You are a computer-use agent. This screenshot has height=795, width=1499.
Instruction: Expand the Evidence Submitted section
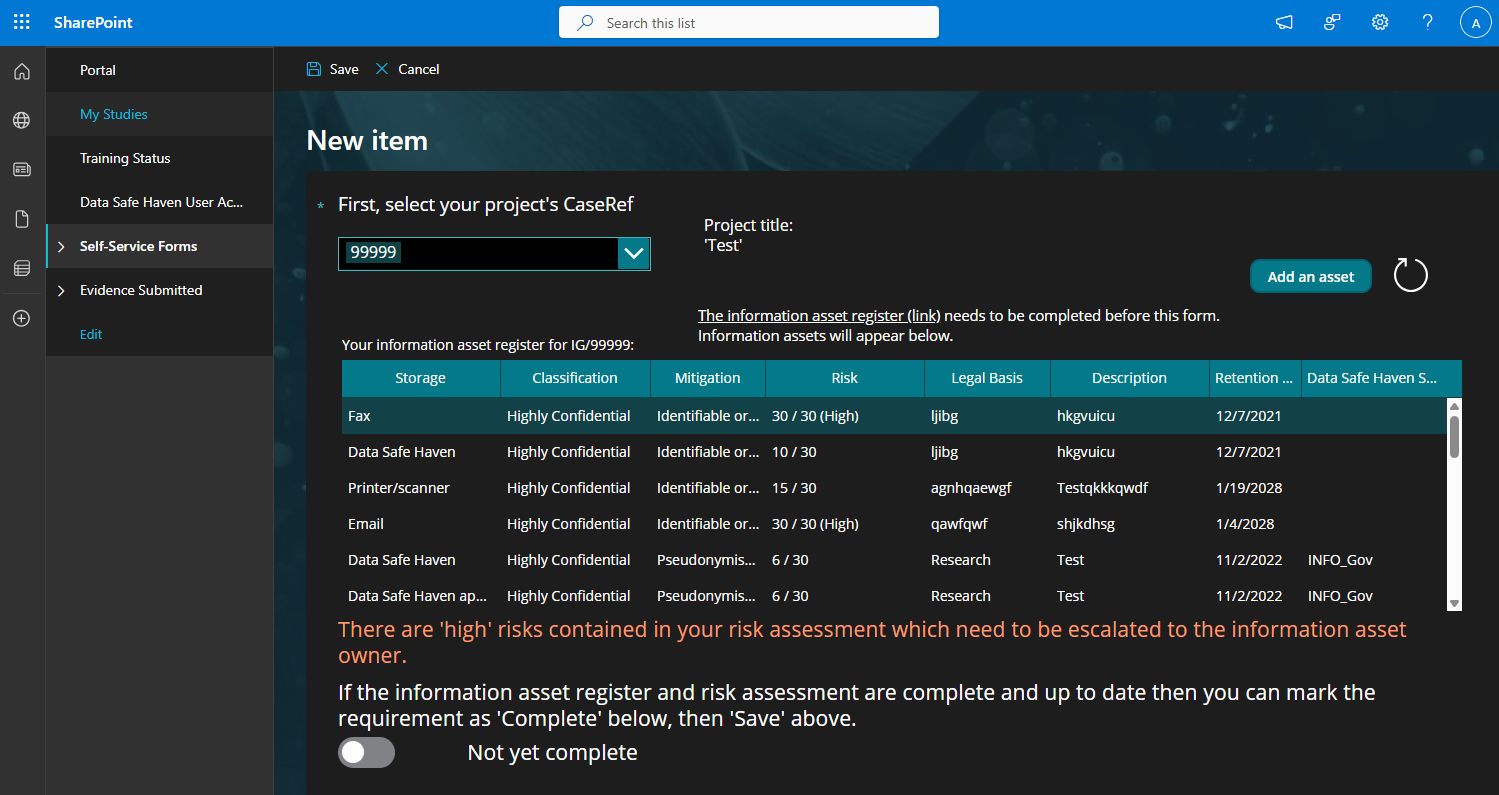click(x=61, y=291)
